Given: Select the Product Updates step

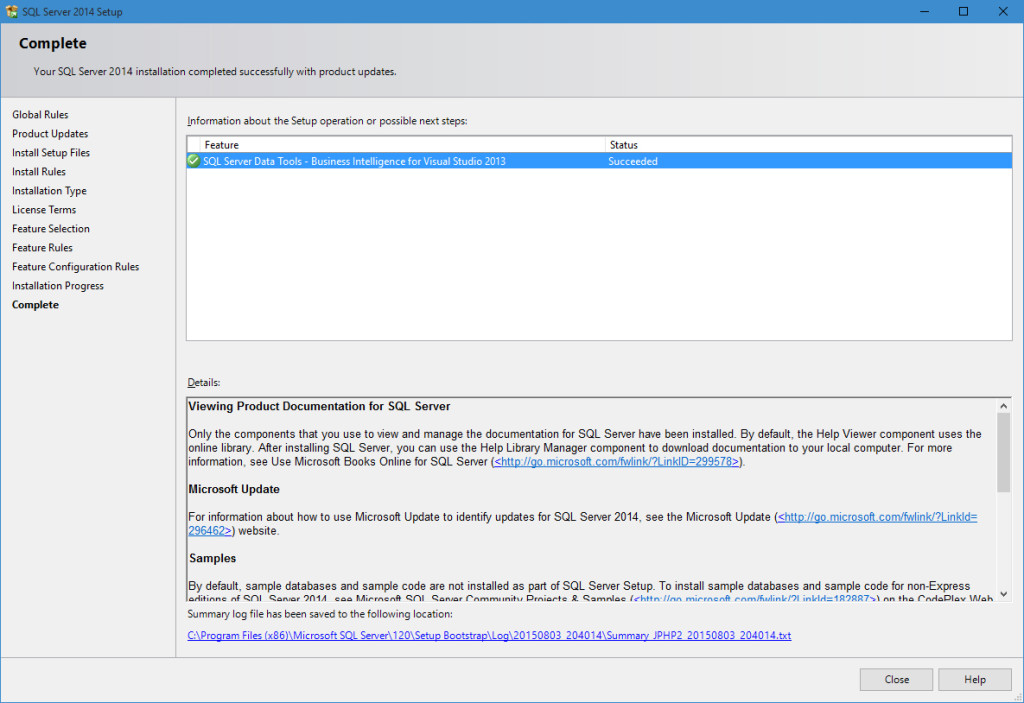Looking at the screenshot, I should (x=50, y=133).
